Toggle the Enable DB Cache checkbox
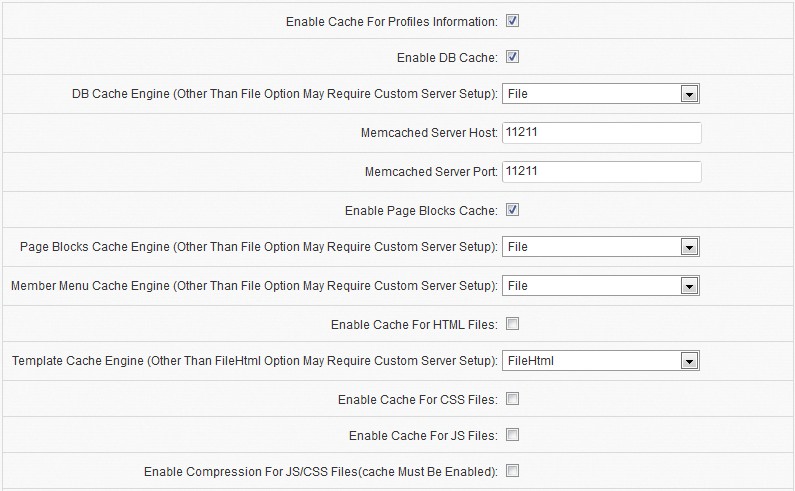The width and height of the screenshot is (795, 491). [x=512, y=57]
